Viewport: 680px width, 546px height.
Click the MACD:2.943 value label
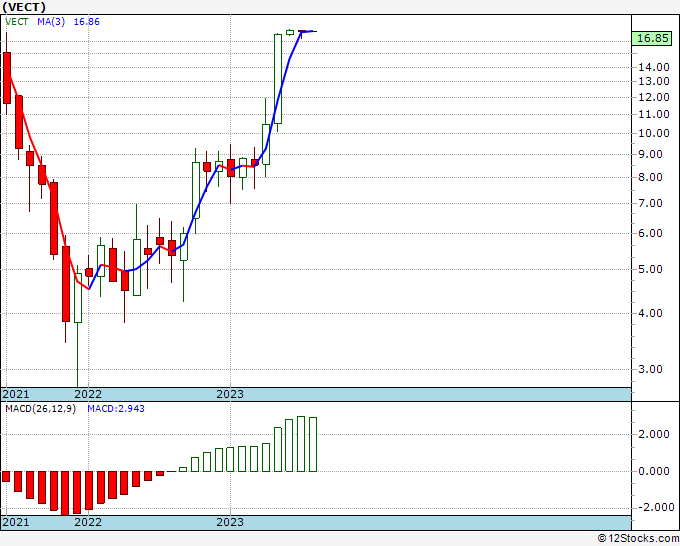click(116, 409)
